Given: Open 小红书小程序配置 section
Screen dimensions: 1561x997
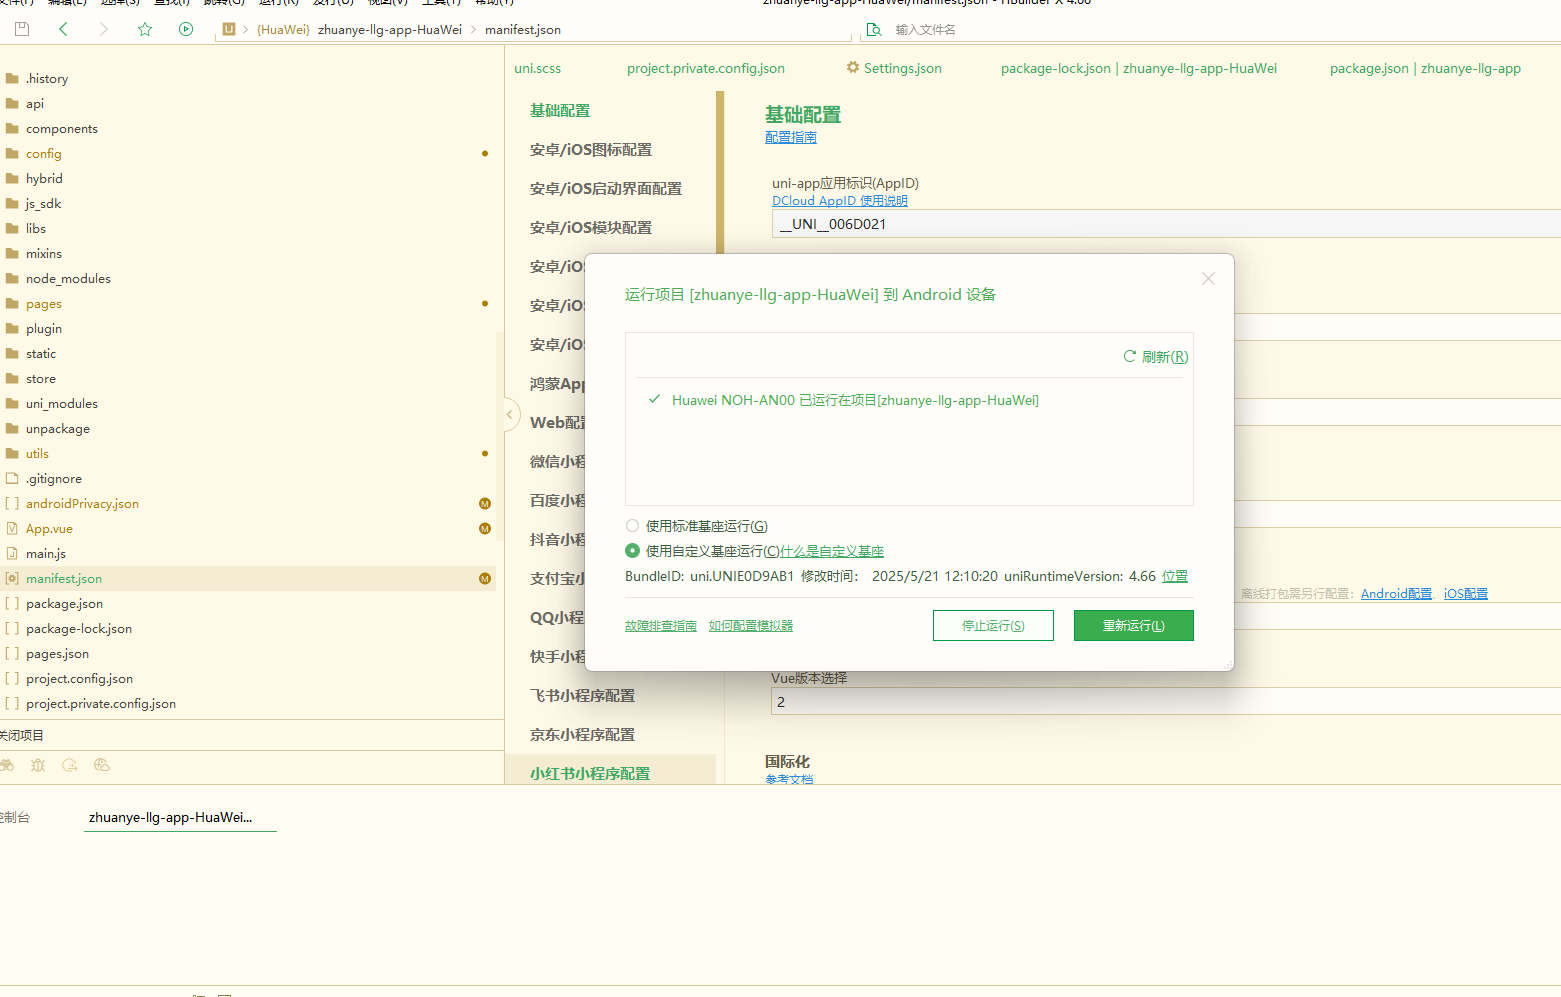Looking at the screenshot, I should (590, 773).
